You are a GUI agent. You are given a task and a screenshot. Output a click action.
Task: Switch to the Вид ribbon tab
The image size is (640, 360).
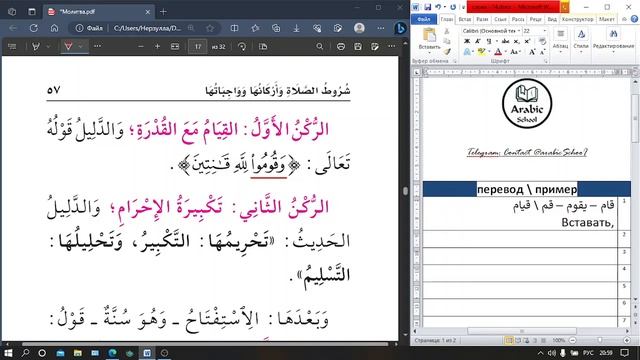coord(552,19)
